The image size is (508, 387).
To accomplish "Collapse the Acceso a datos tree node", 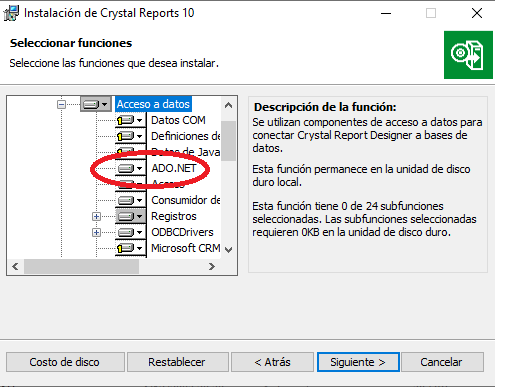I will click(x=61, y=105).
